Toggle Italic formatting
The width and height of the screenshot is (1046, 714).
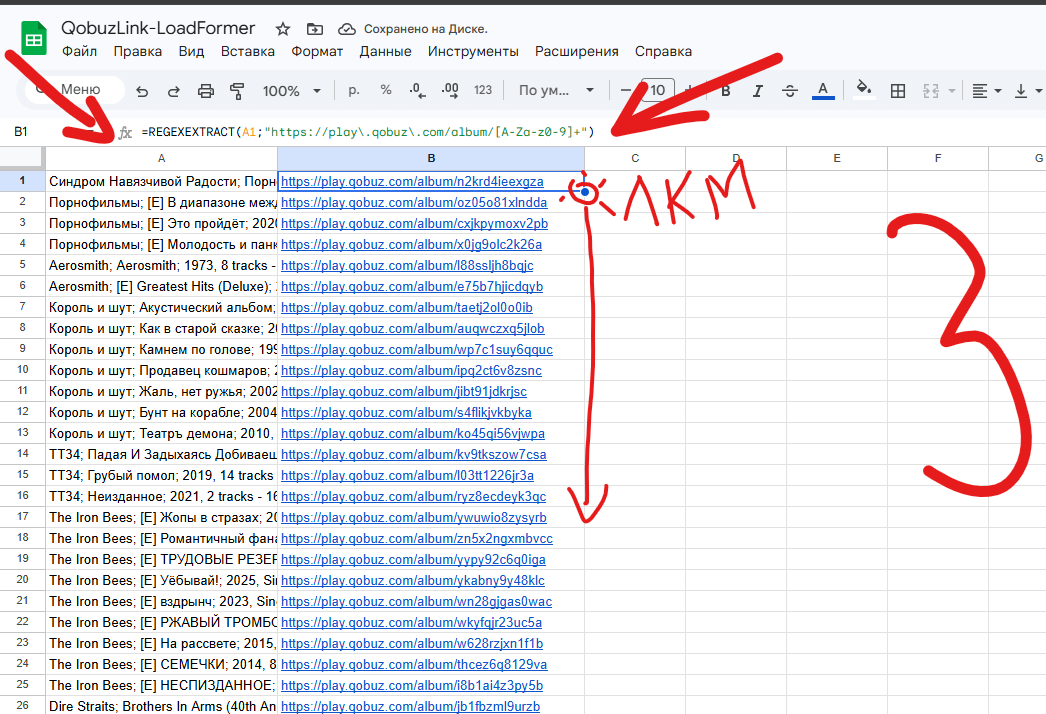pos(757,91)
